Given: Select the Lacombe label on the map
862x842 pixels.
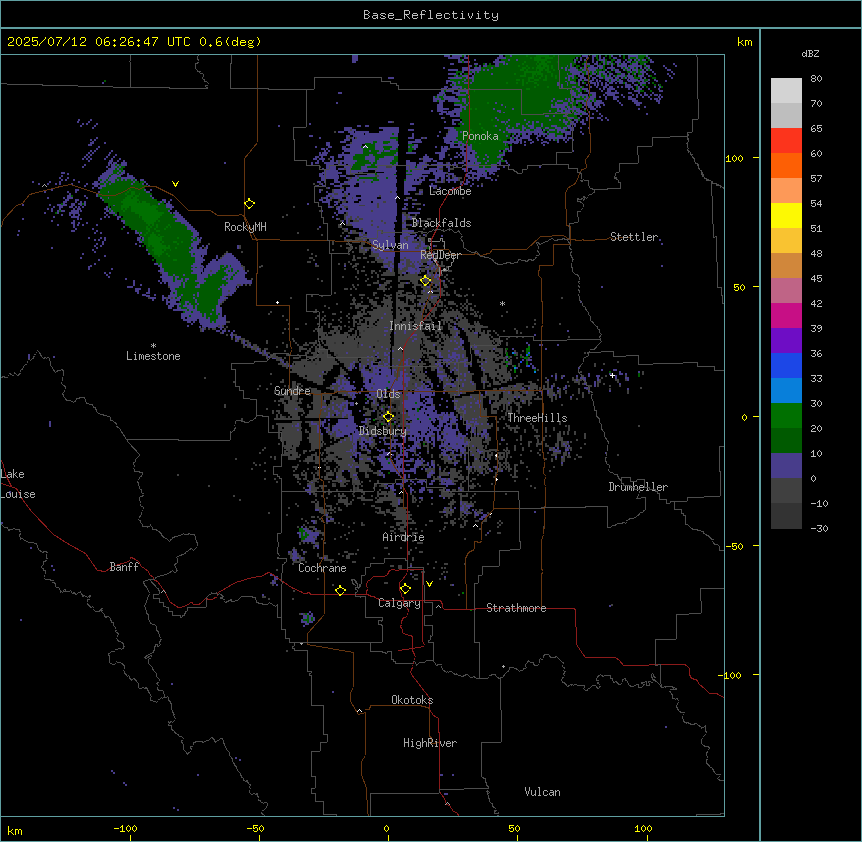Looking at the screenshot, I should pos(450,191).
